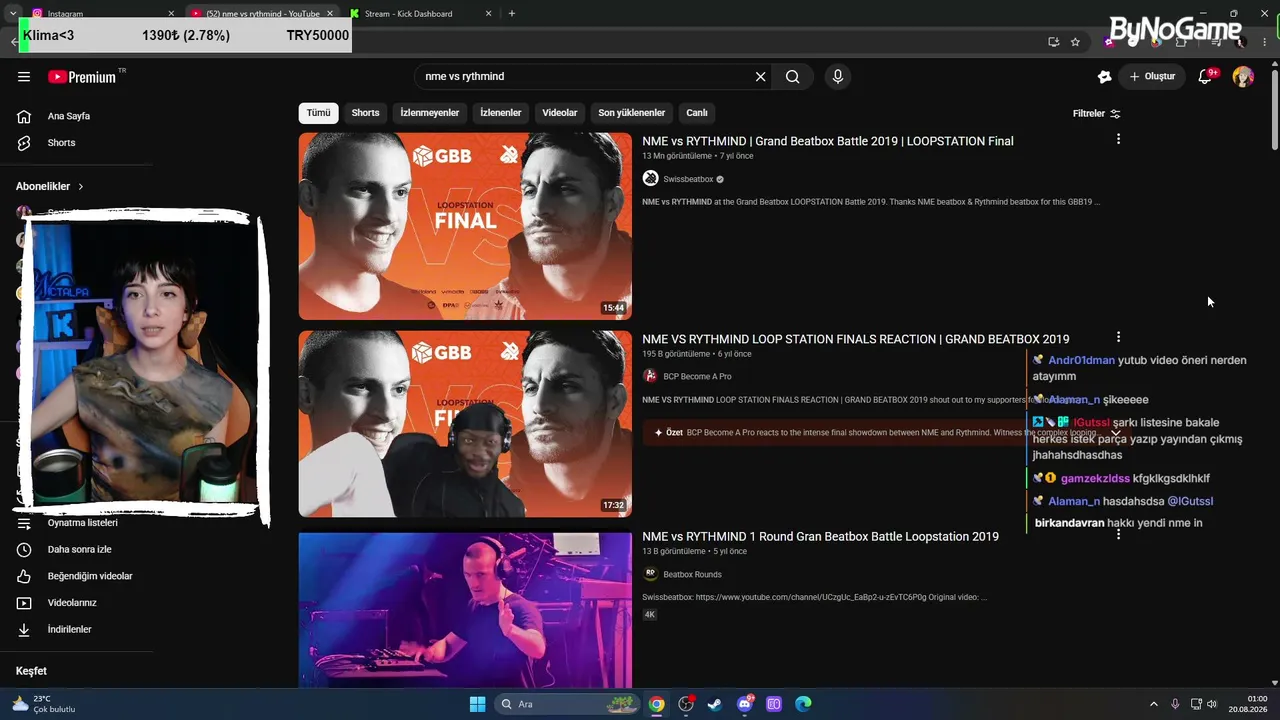This screenshot has height=720, width=1280.
Task: Open Steam from the taskbar
Action: click(714, 704)
